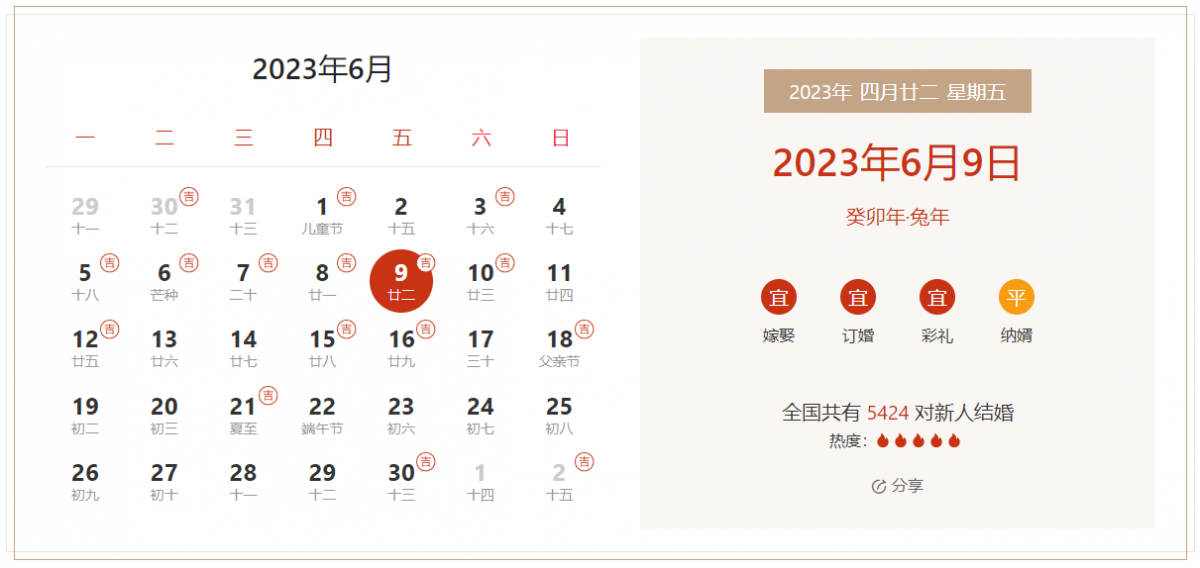Select greyed-out May 29
The width and height of the screenshot is (1200, 568).
tap(85, 215)
